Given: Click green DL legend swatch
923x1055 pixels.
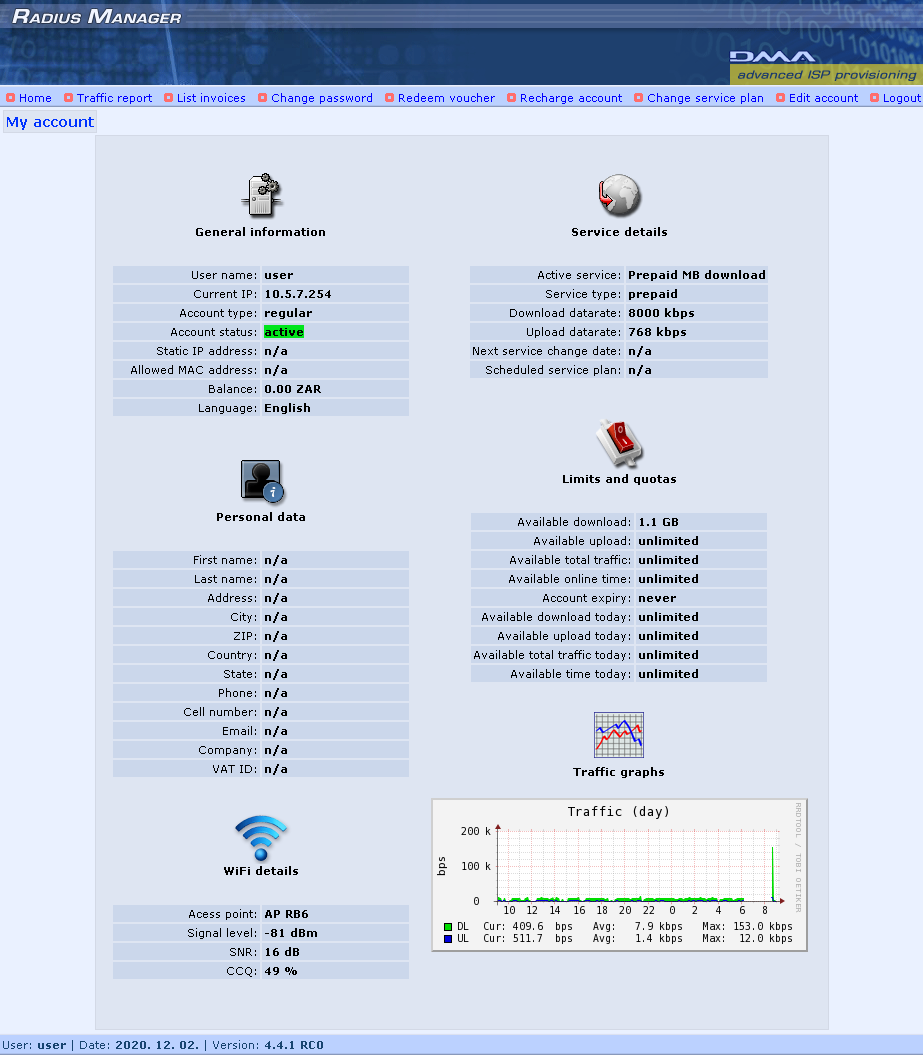Looking at the screenshot, I should 448,927.
